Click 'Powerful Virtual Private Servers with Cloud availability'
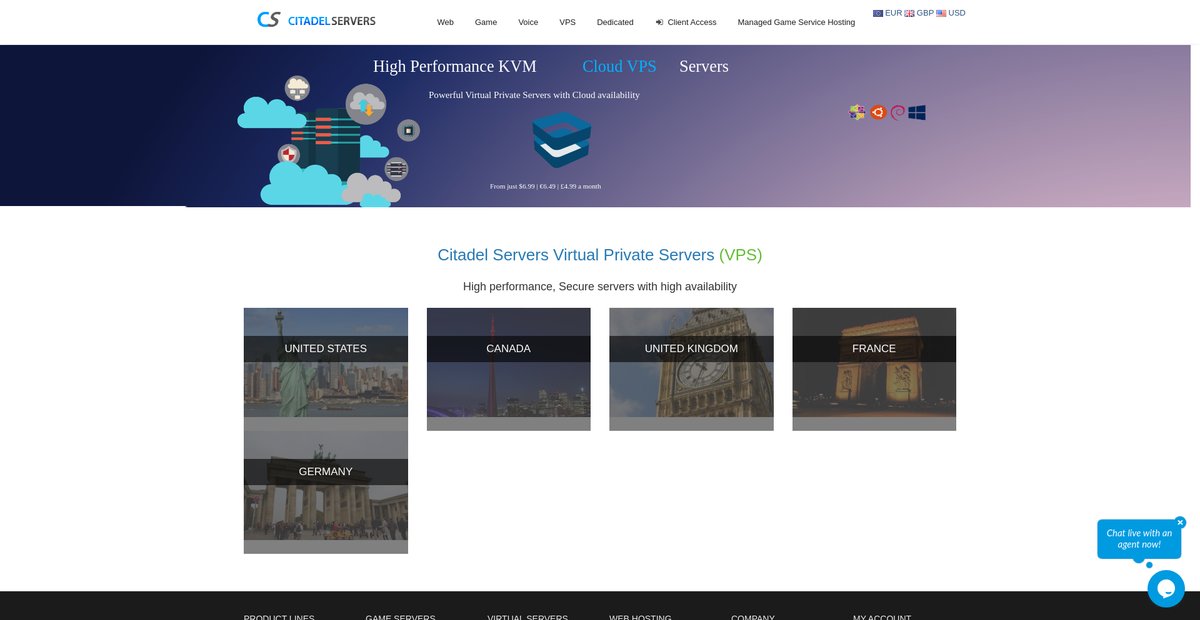The image size is (1200, 620). click(534, 95)
